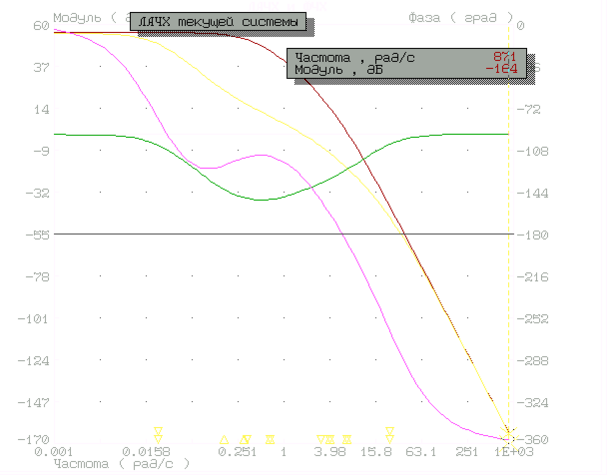Click the frequency tick '1E+03'
This screenshot has width=607, height=475.
[514, 452]
